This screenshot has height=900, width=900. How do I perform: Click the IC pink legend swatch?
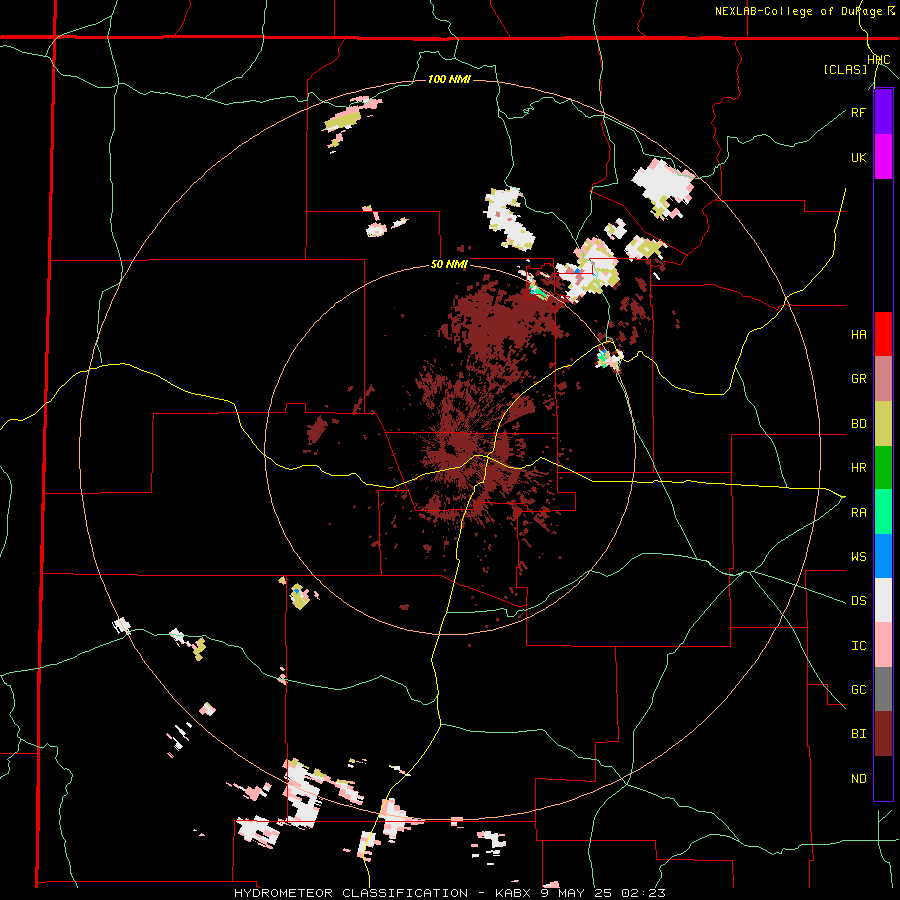883,645
